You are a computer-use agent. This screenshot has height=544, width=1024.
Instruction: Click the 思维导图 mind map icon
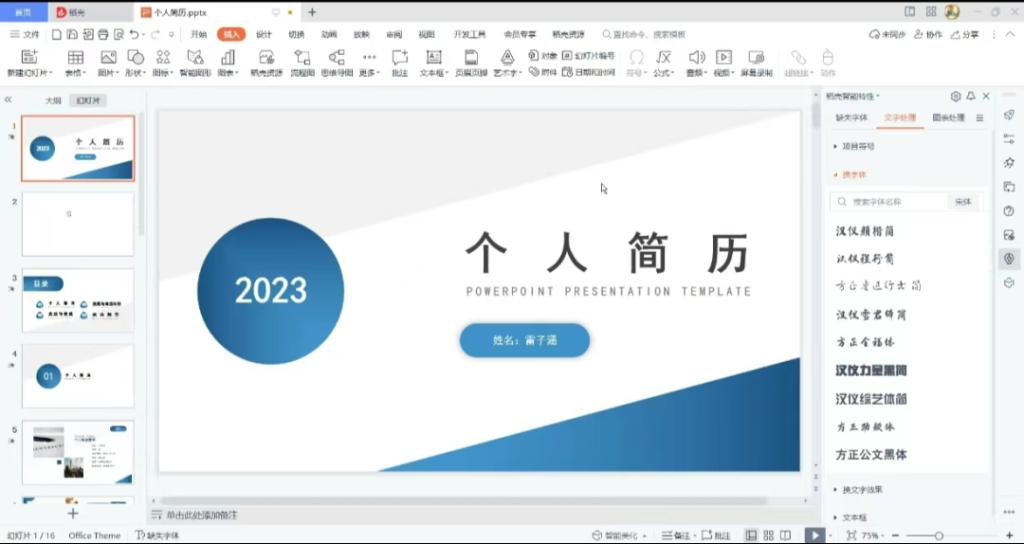pyautogui.click(x=336, y=62)
